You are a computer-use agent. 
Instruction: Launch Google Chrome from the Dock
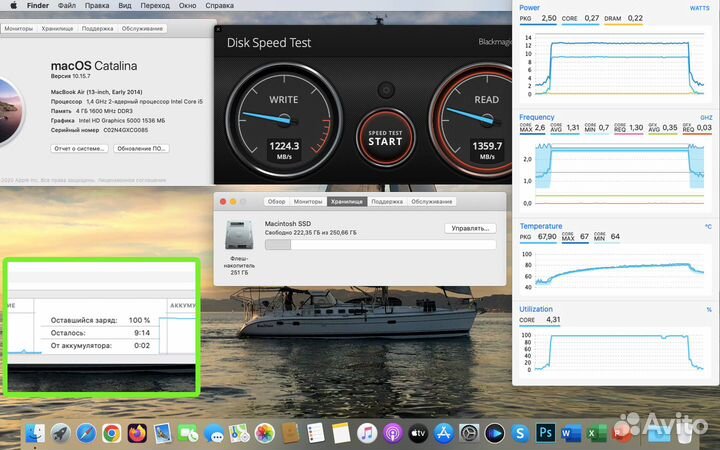[112, 433]
